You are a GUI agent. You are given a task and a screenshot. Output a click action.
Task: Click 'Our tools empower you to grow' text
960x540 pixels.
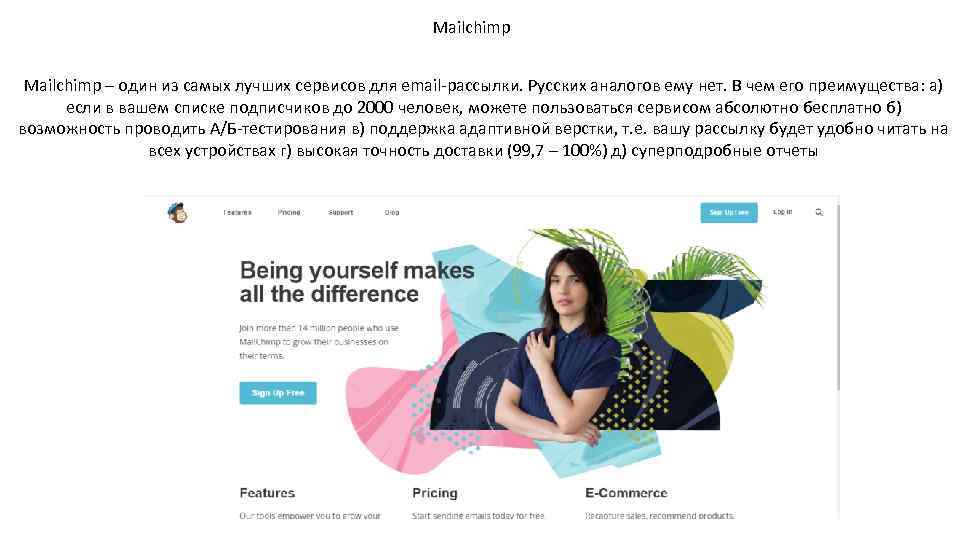click(310, 516)
